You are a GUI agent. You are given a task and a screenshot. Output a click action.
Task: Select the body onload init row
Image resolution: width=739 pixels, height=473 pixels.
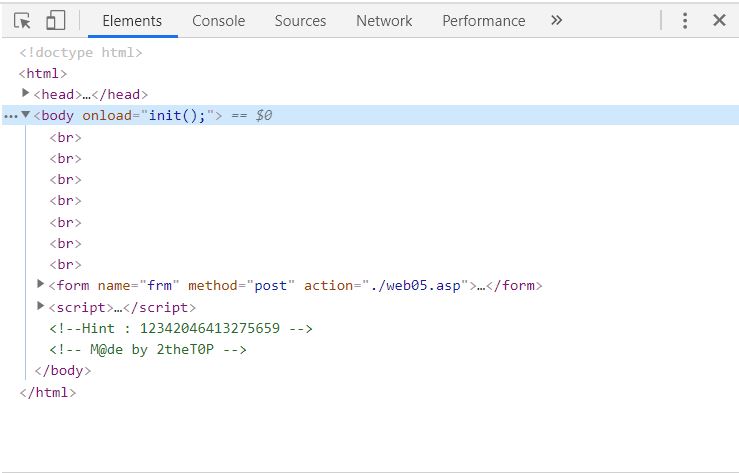tap(370, 115)
